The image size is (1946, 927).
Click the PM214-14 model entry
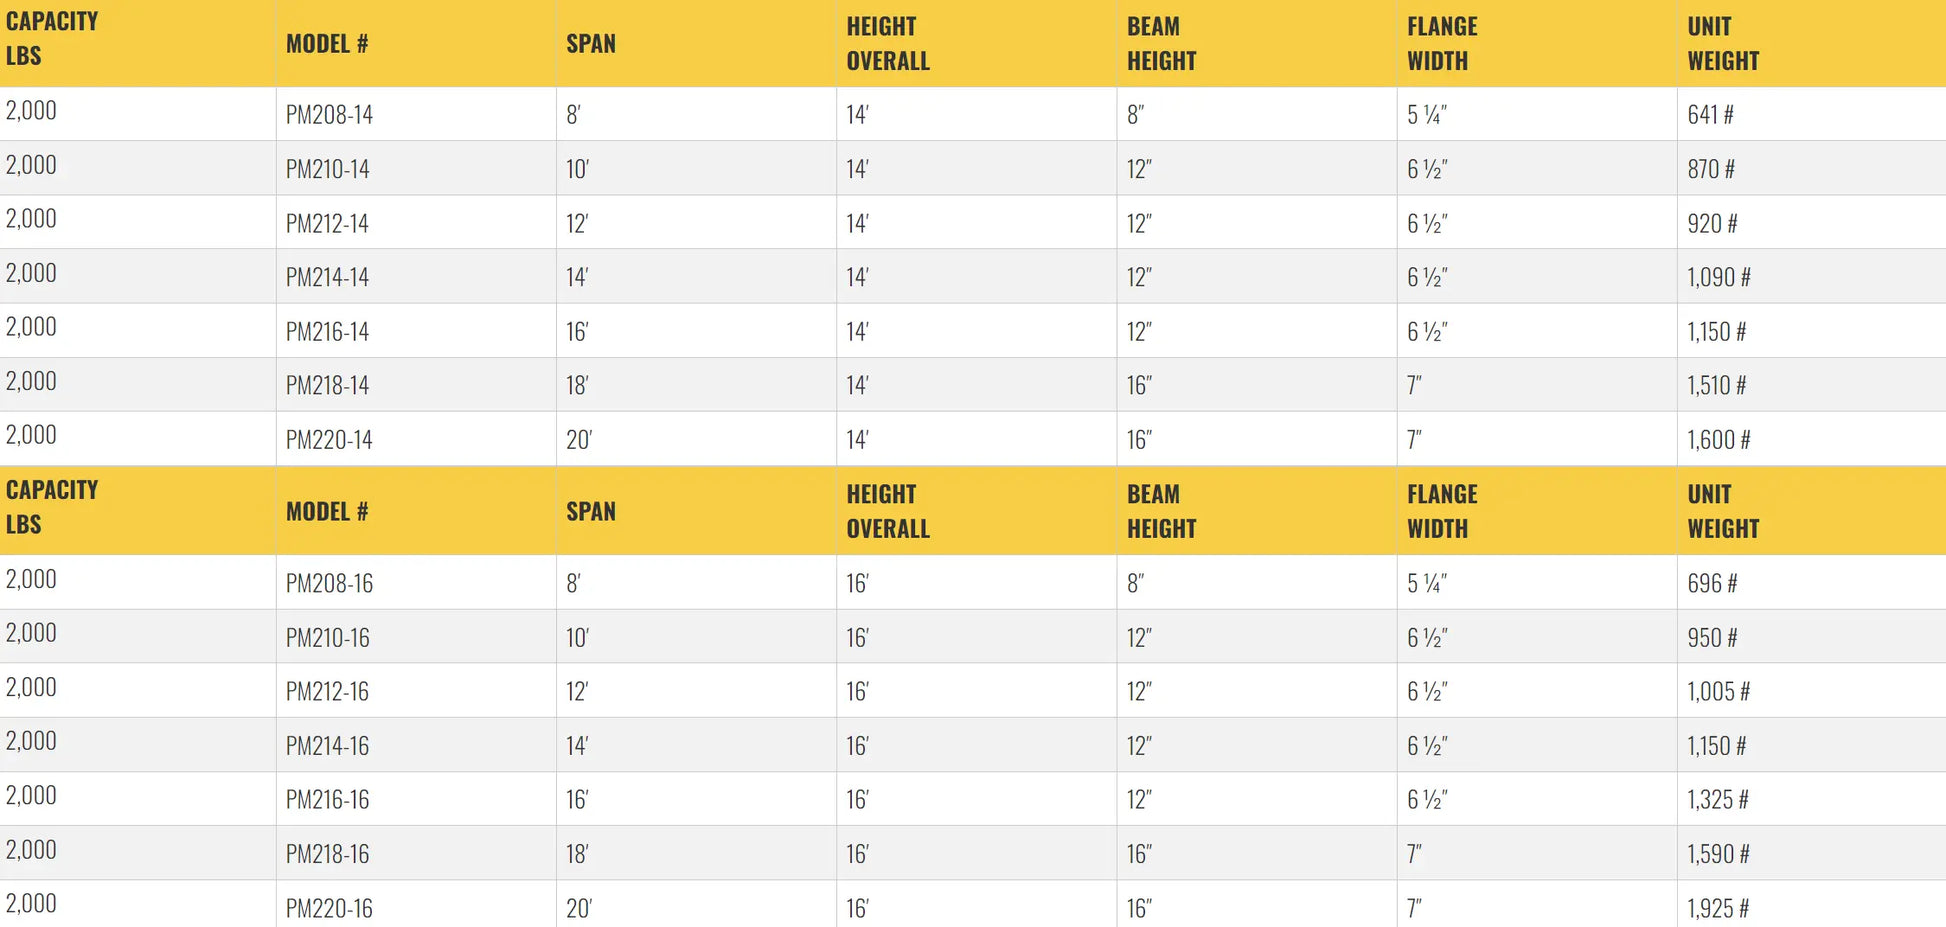point(327,277)
